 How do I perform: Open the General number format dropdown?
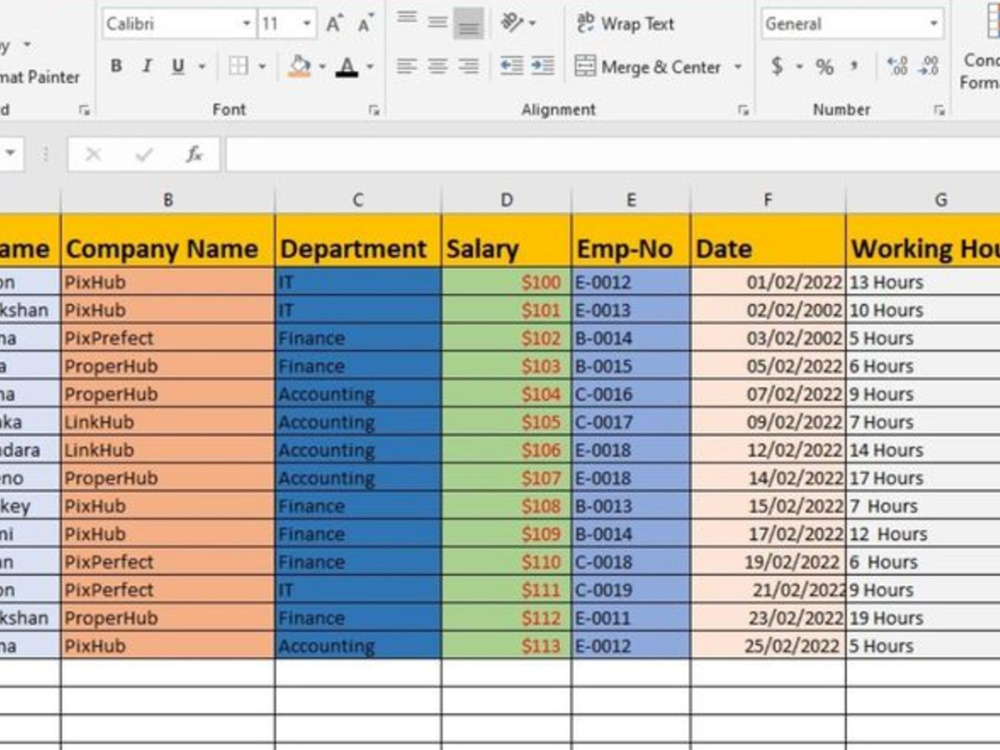[x=934, y=24]
